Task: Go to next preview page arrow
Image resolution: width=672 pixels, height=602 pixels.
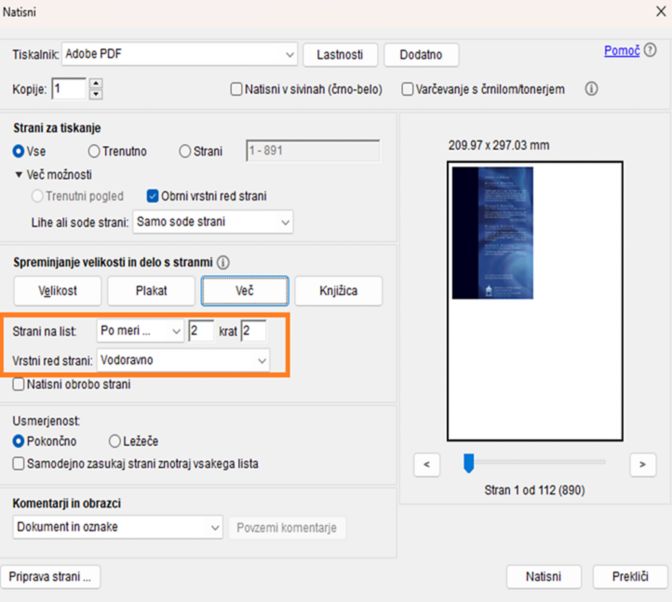Action: point(642,464)
